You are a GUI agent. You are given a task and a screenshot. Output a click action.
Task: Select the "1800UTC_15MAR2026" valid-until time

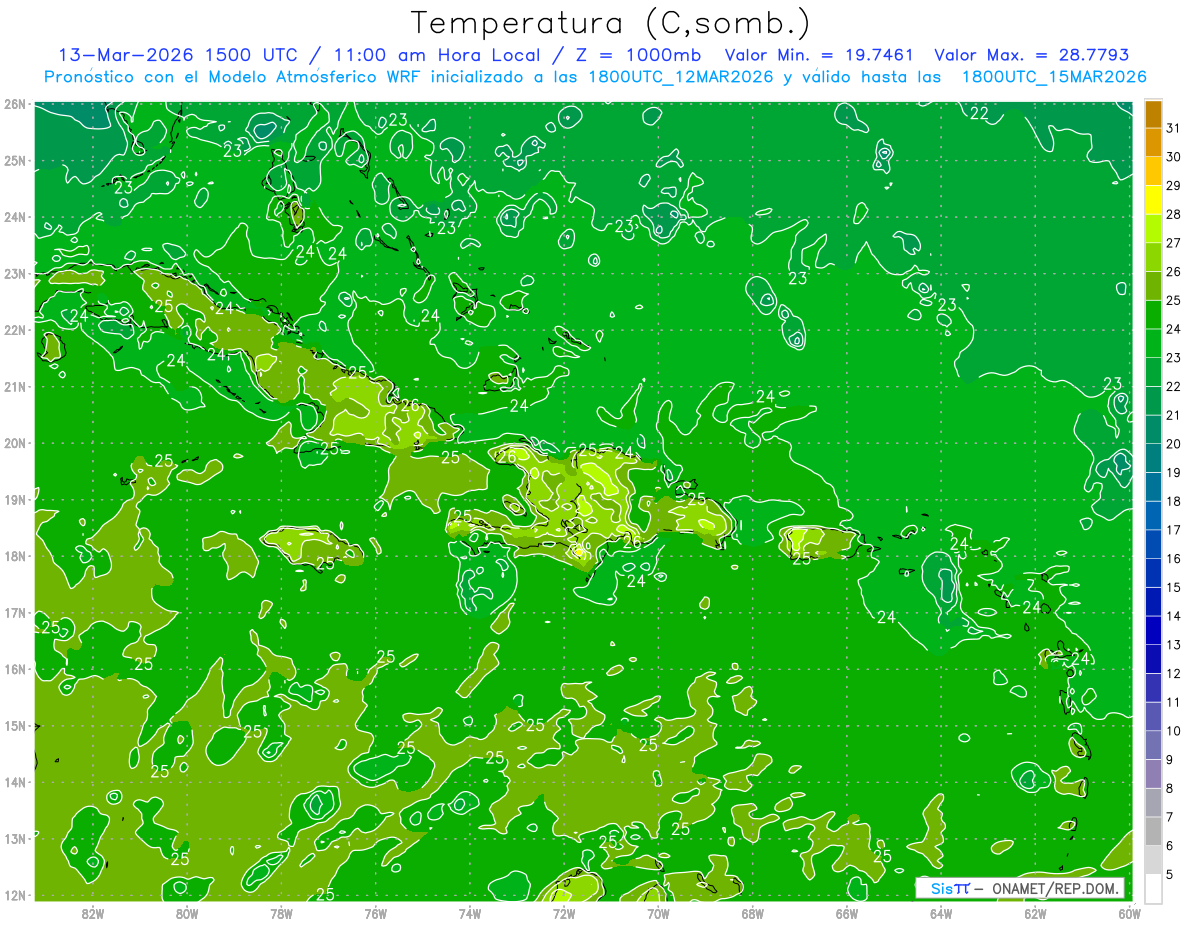coord(1053,77)
